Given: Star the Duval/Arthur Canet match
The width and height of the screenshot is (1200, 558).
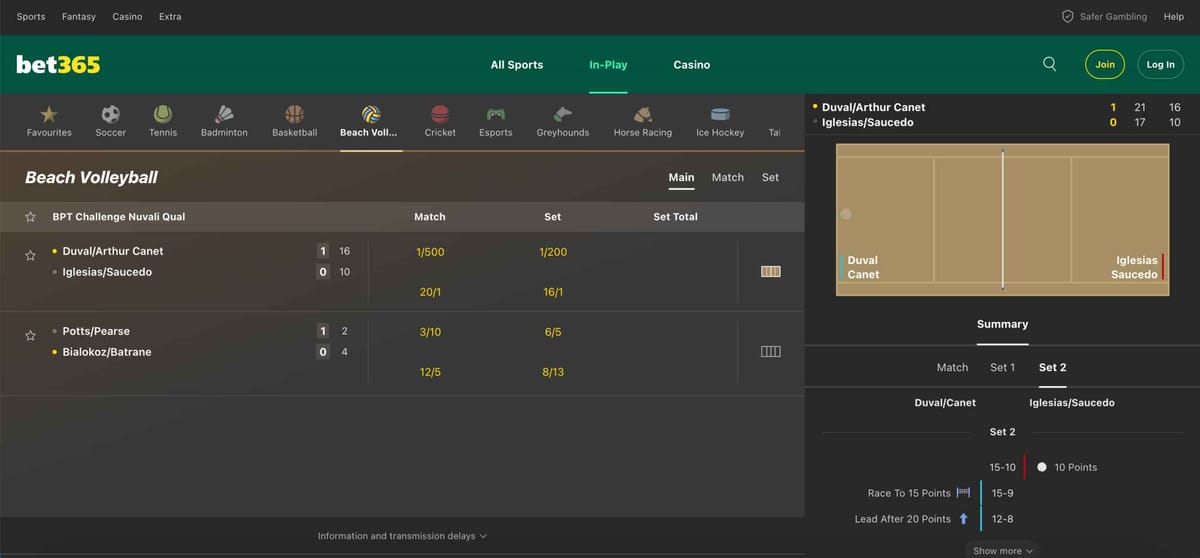Looking at the screenshot, I should pos(30,256).
